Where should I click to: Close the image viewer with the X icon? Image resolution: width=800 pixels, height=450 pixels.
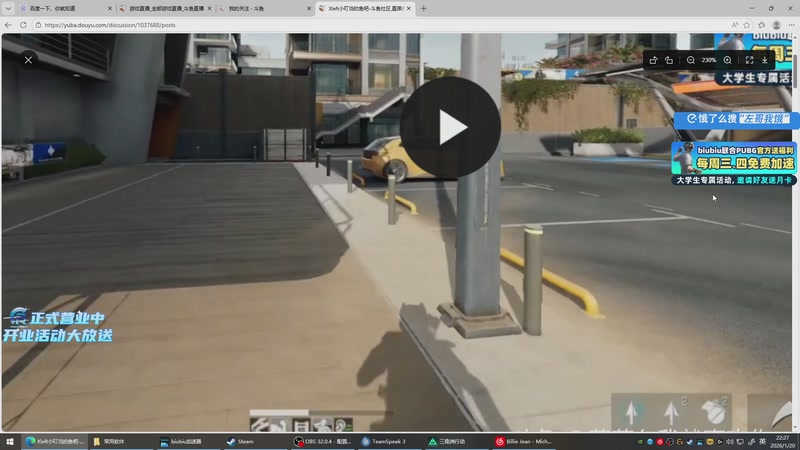coord(28,60)
